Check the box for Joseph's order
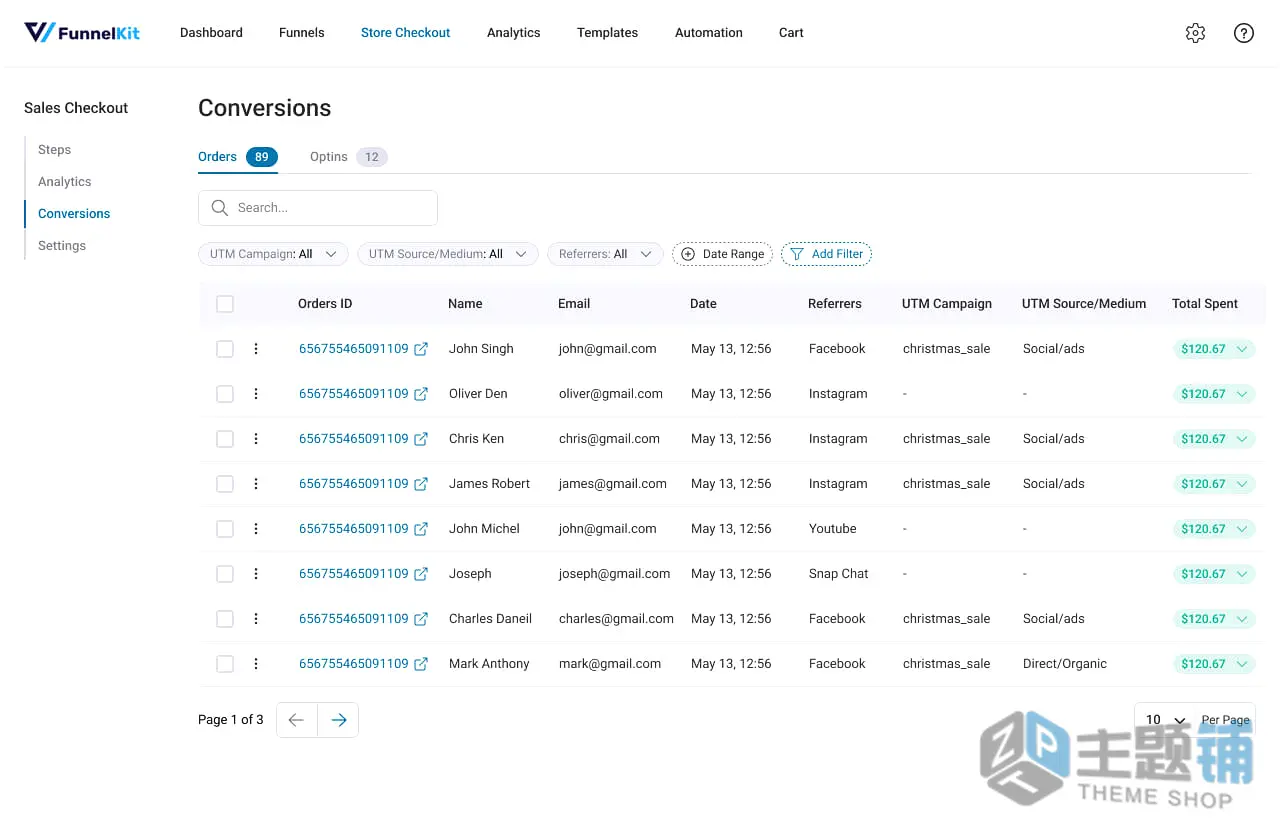The image size is (1280, 837). pos(225,574)
